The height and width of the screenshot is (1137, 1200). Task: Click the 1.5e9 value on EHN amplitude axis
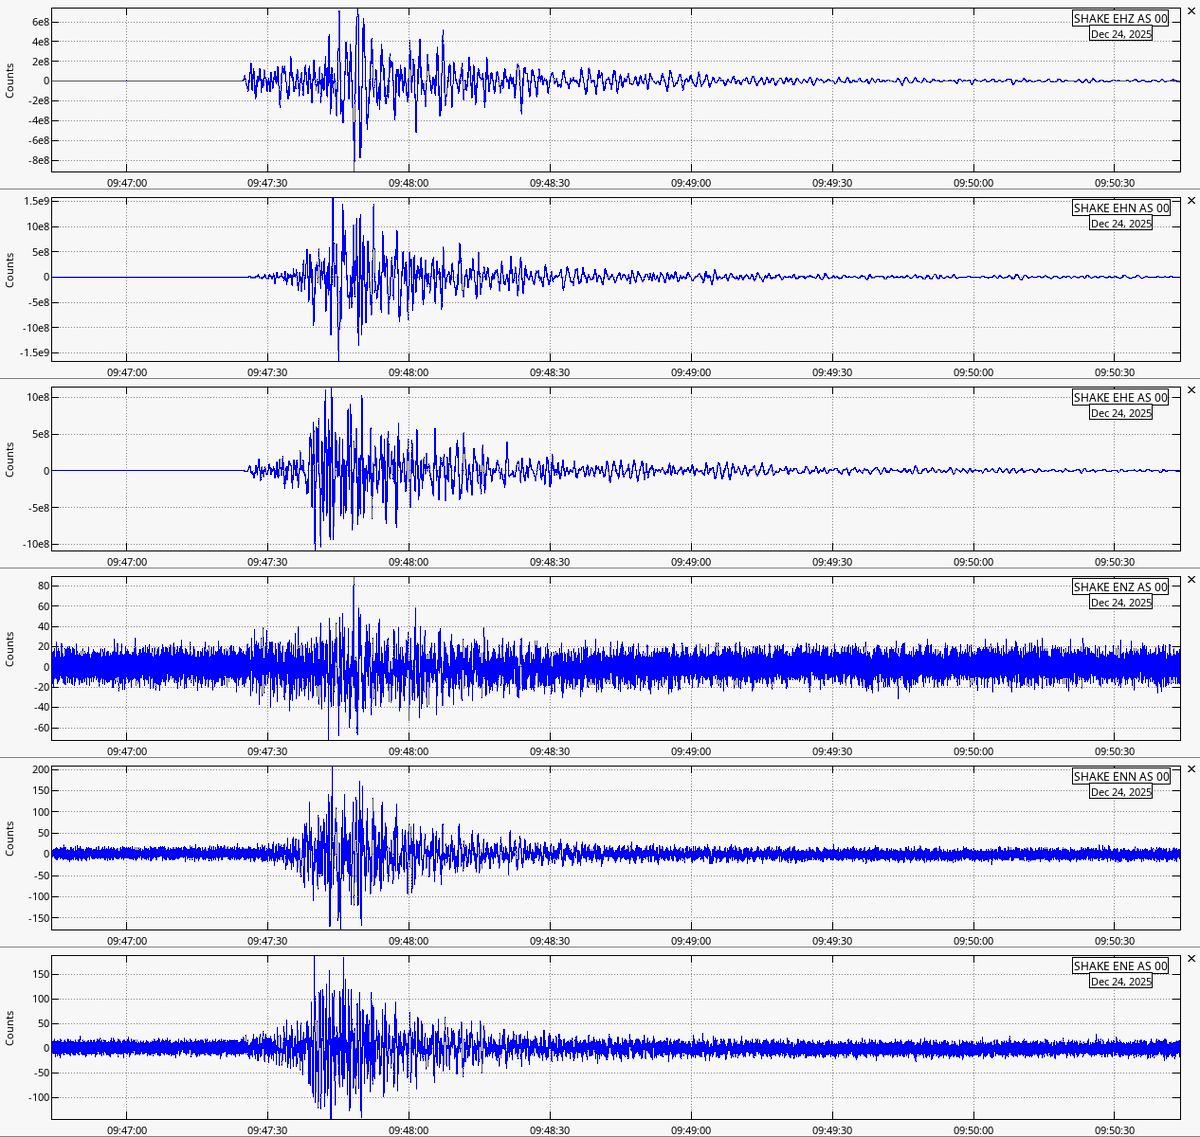36,202
